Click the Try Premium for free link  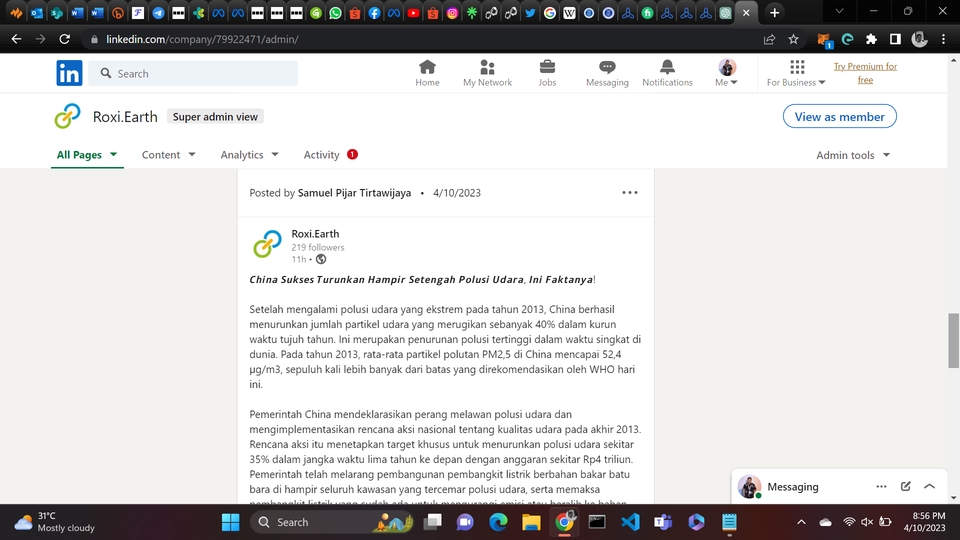(x=865, y=73)
